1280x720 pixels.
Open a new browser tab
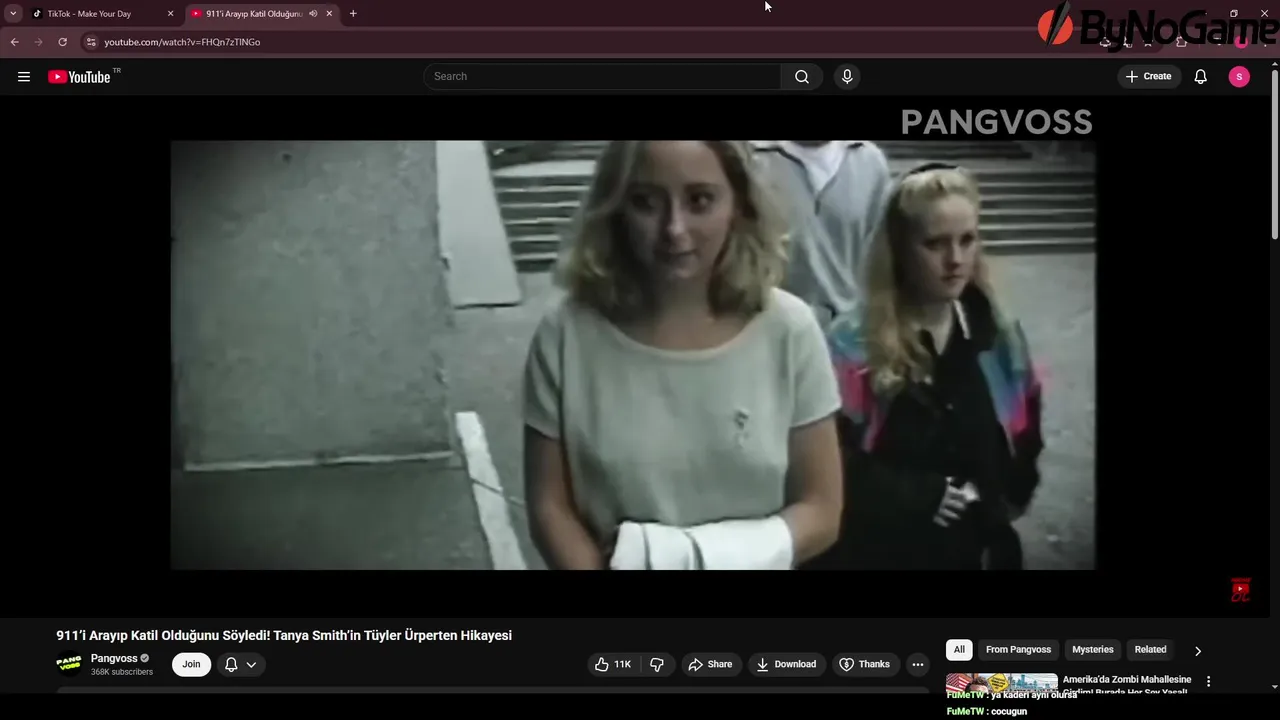pyautogui.click(x=353, y=14)
